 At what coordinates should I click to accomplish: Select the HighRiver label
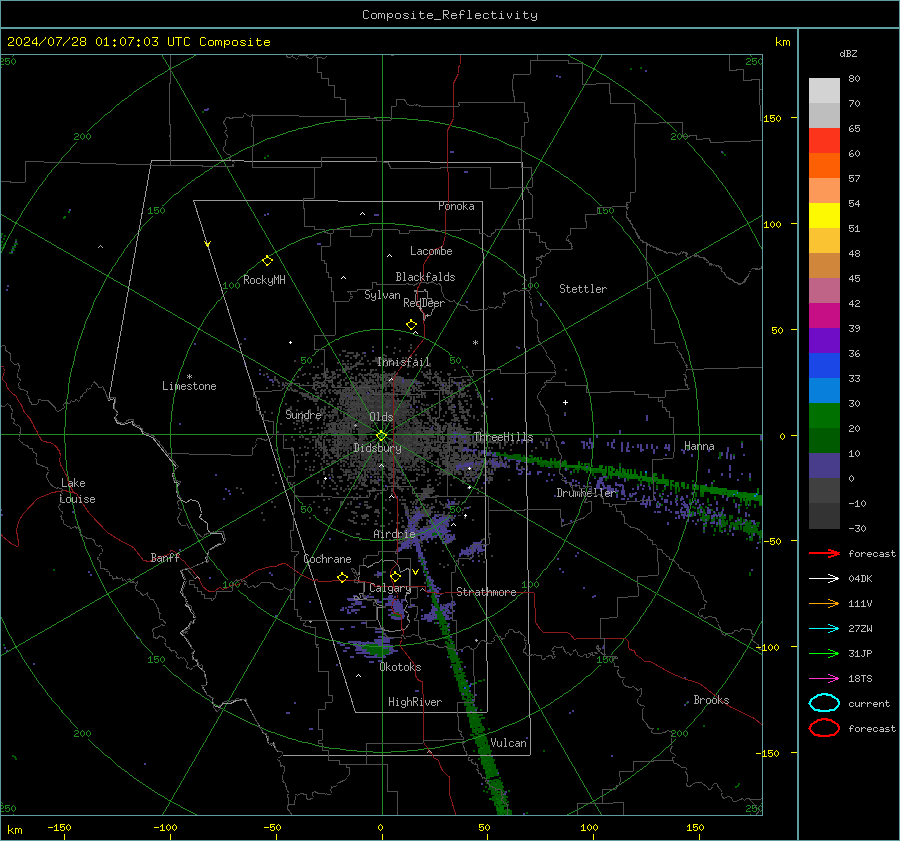tap(415, 702)
